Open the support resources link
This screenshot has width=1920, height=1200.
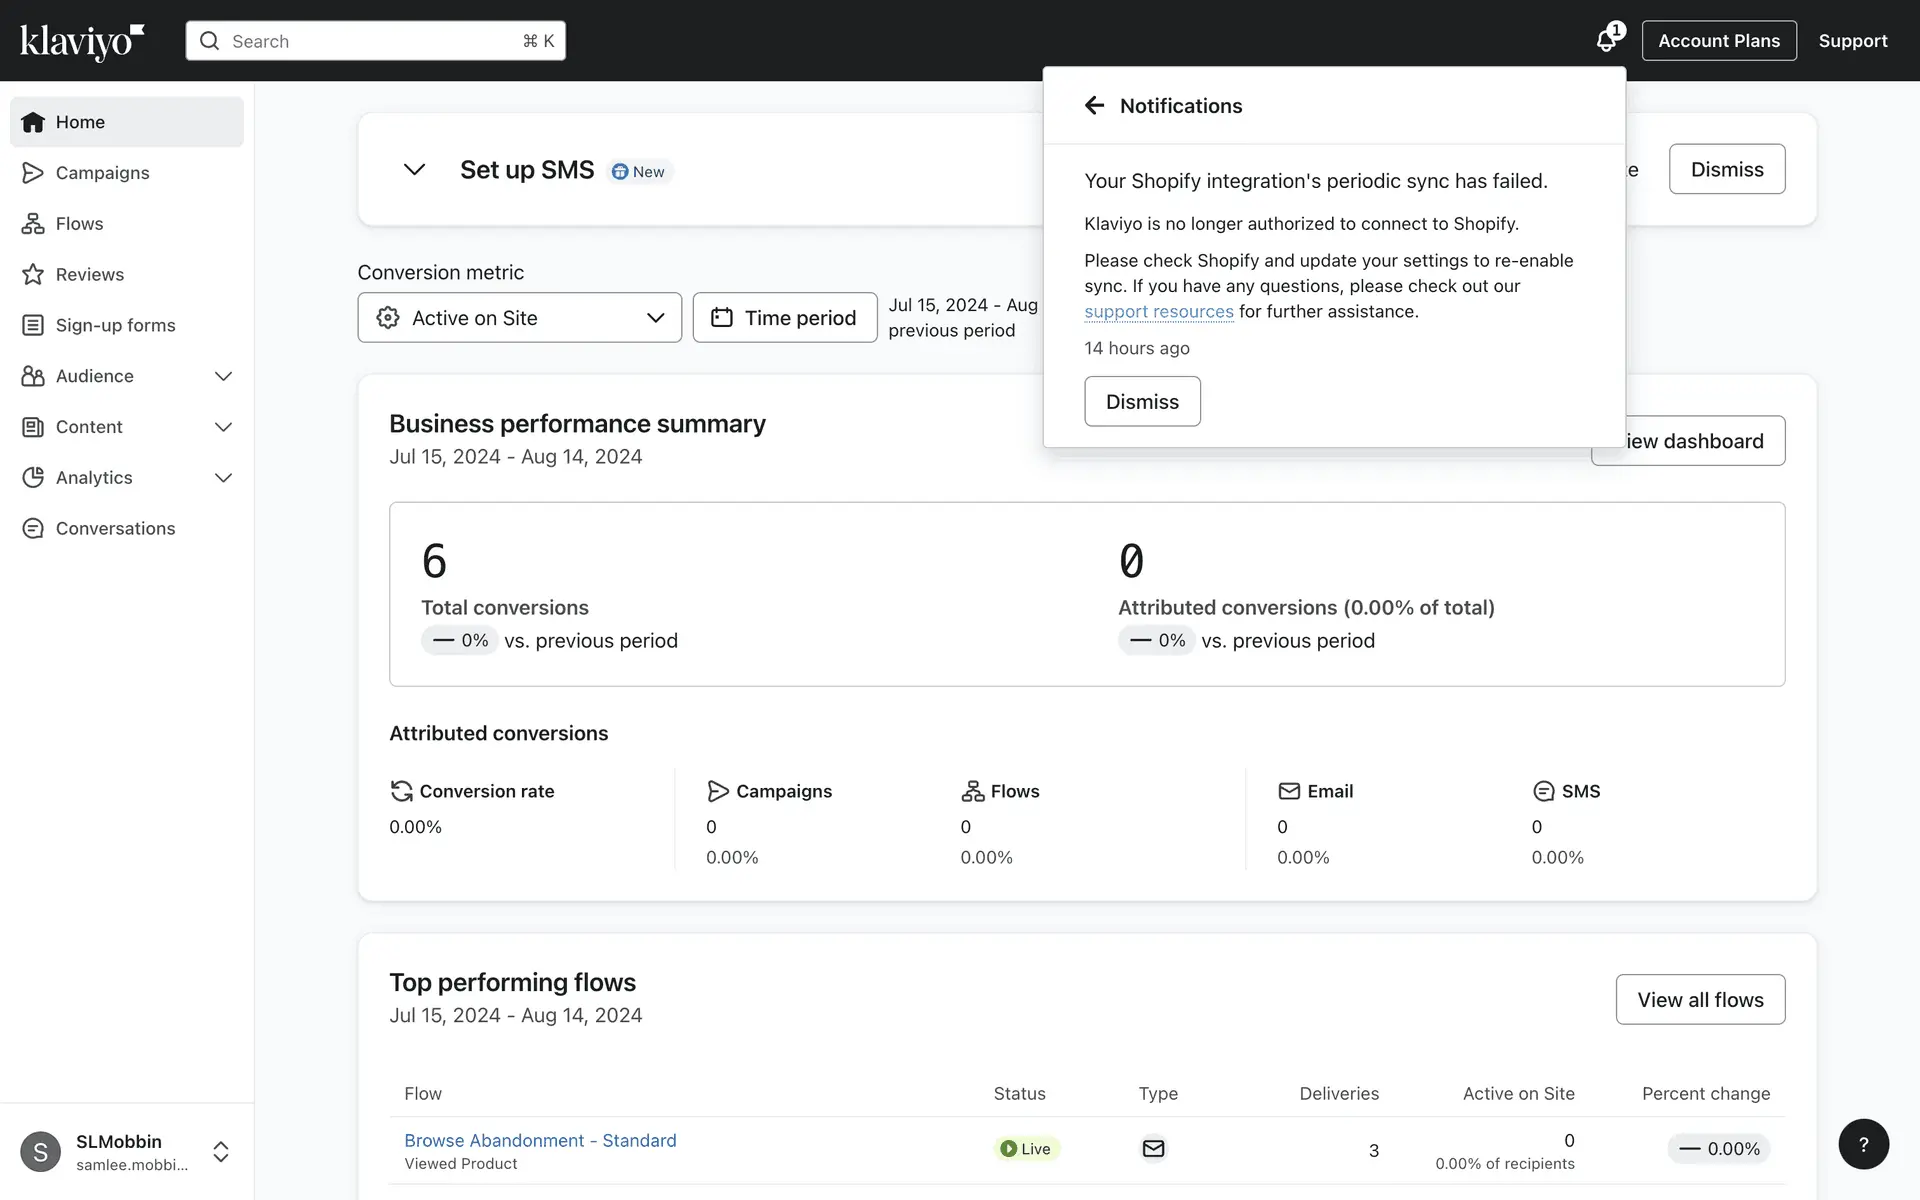click(1158, 312)
